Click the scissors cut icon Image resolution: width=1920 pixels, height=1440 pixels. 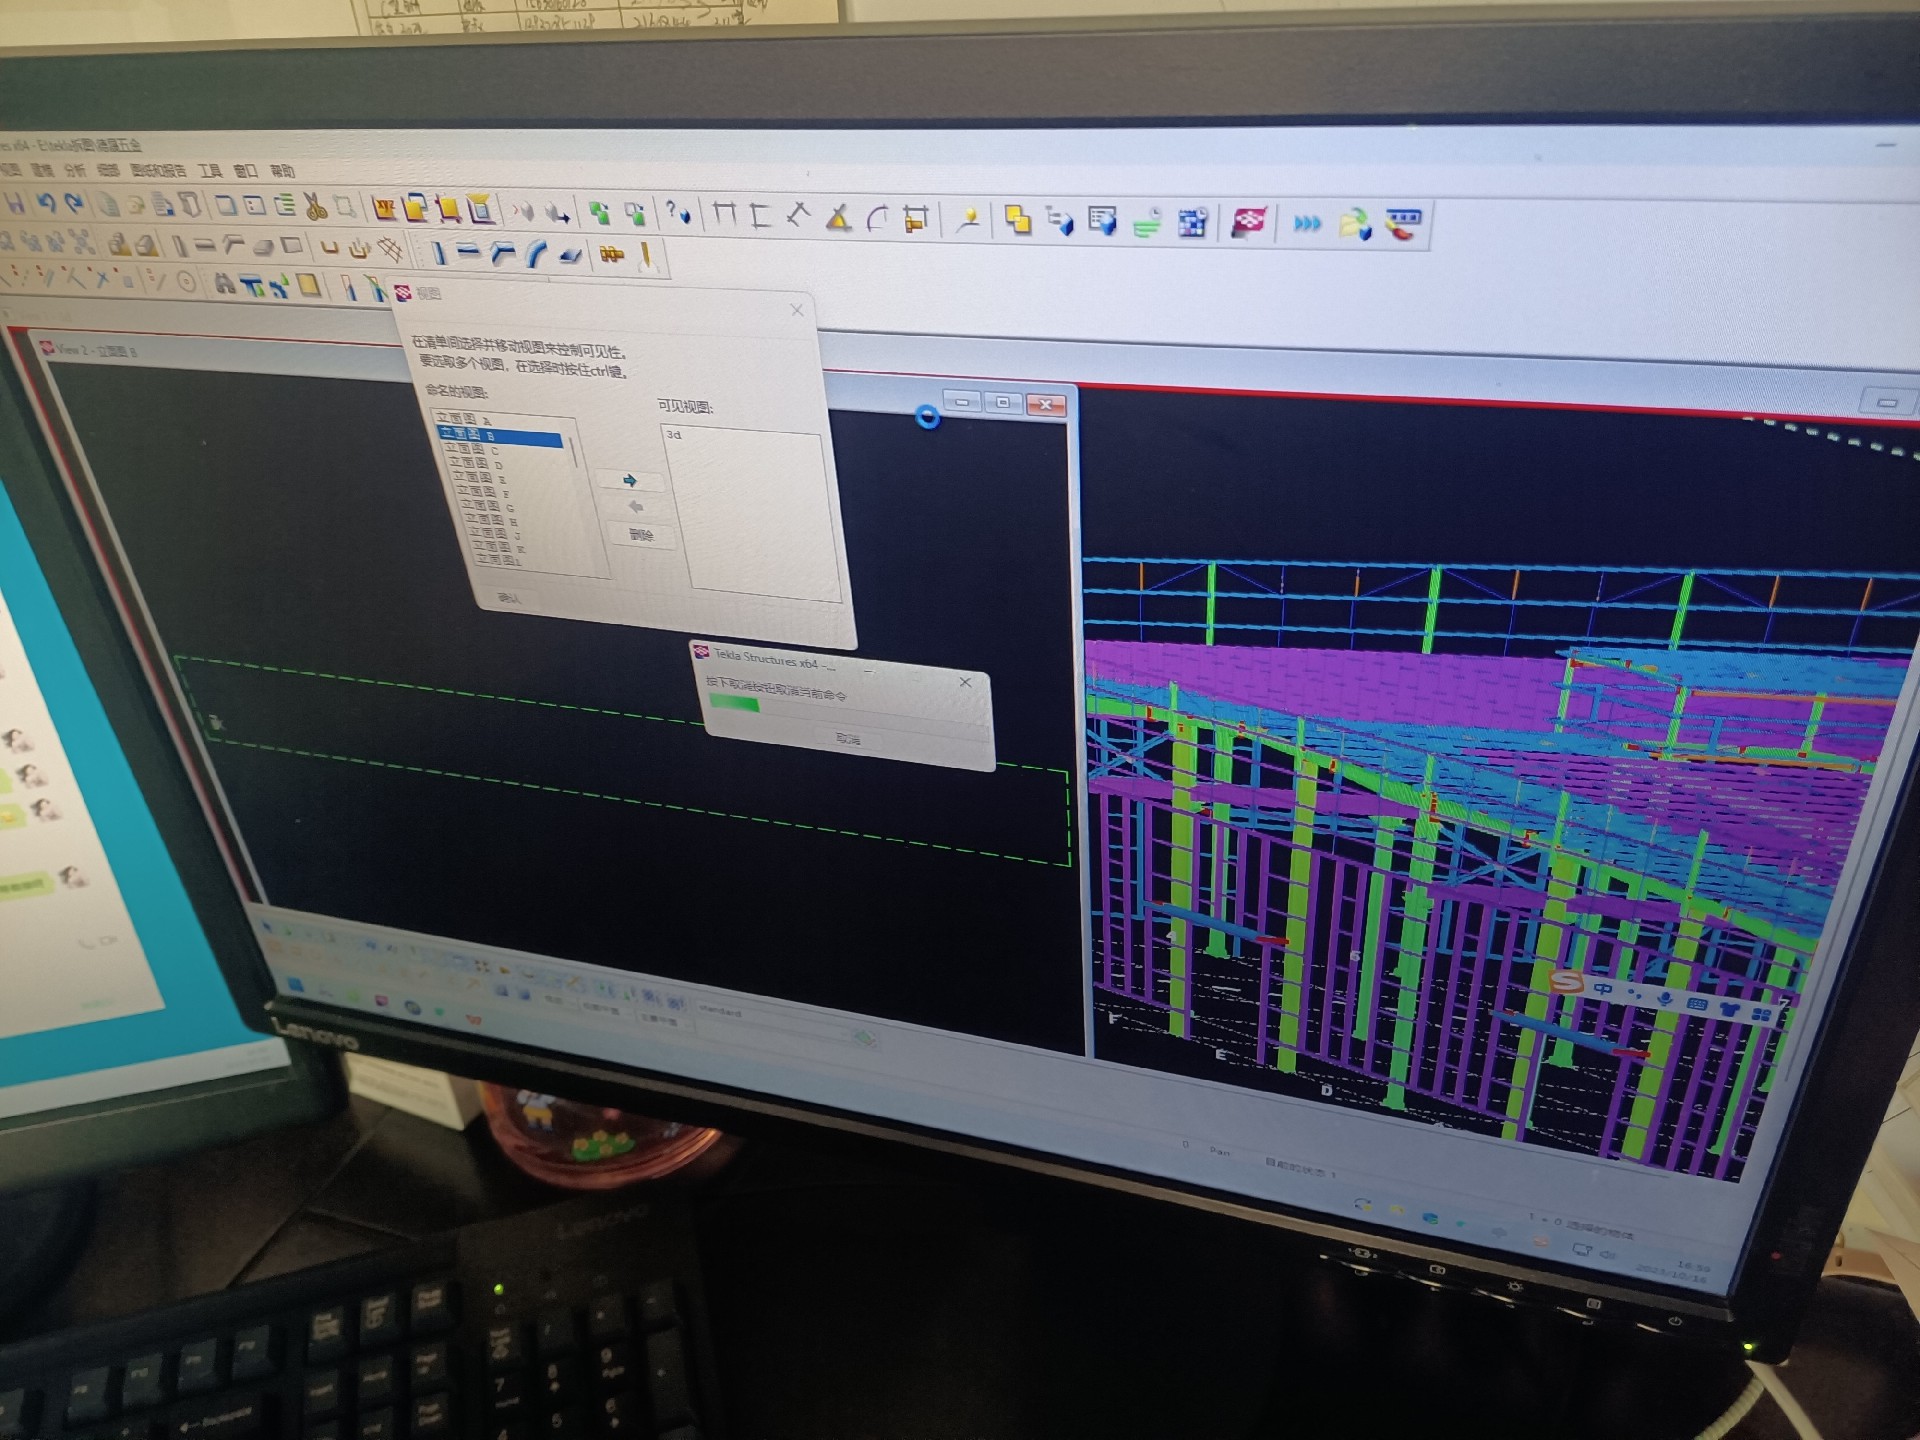315,207
